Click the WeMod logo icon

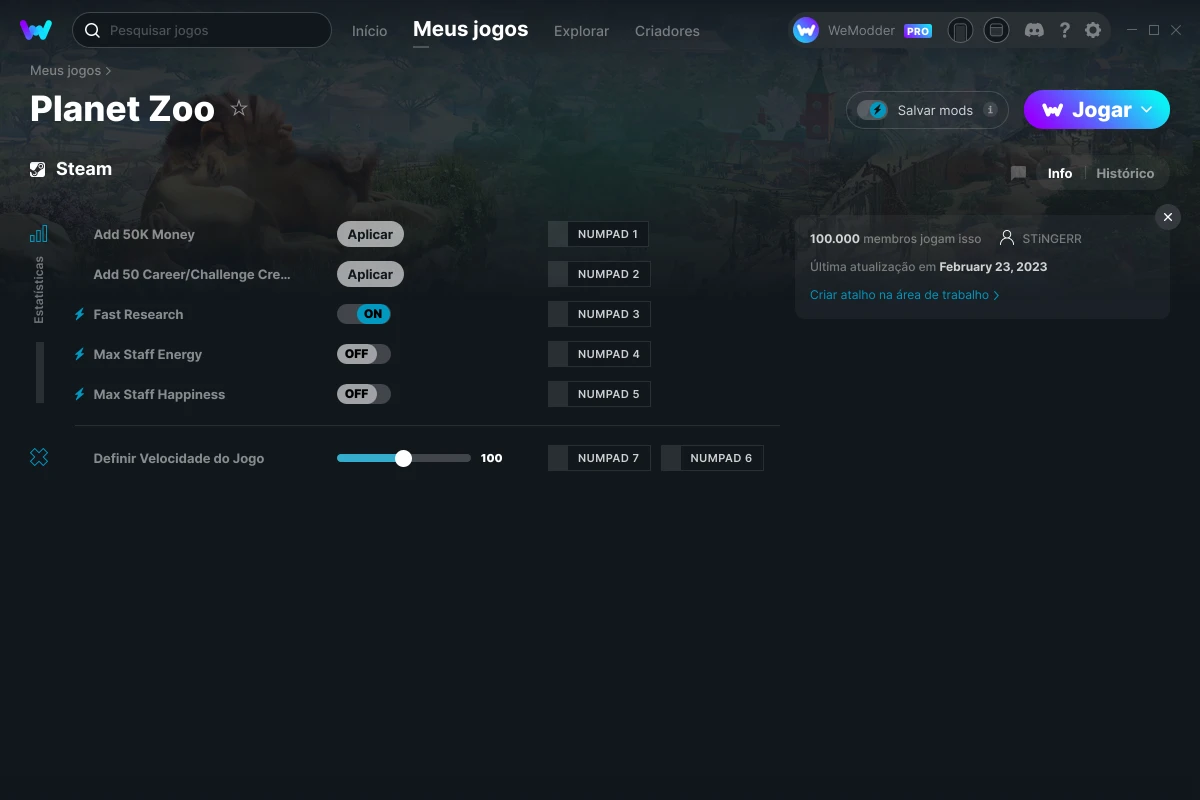pyautogui.click(x=36, y=30)
